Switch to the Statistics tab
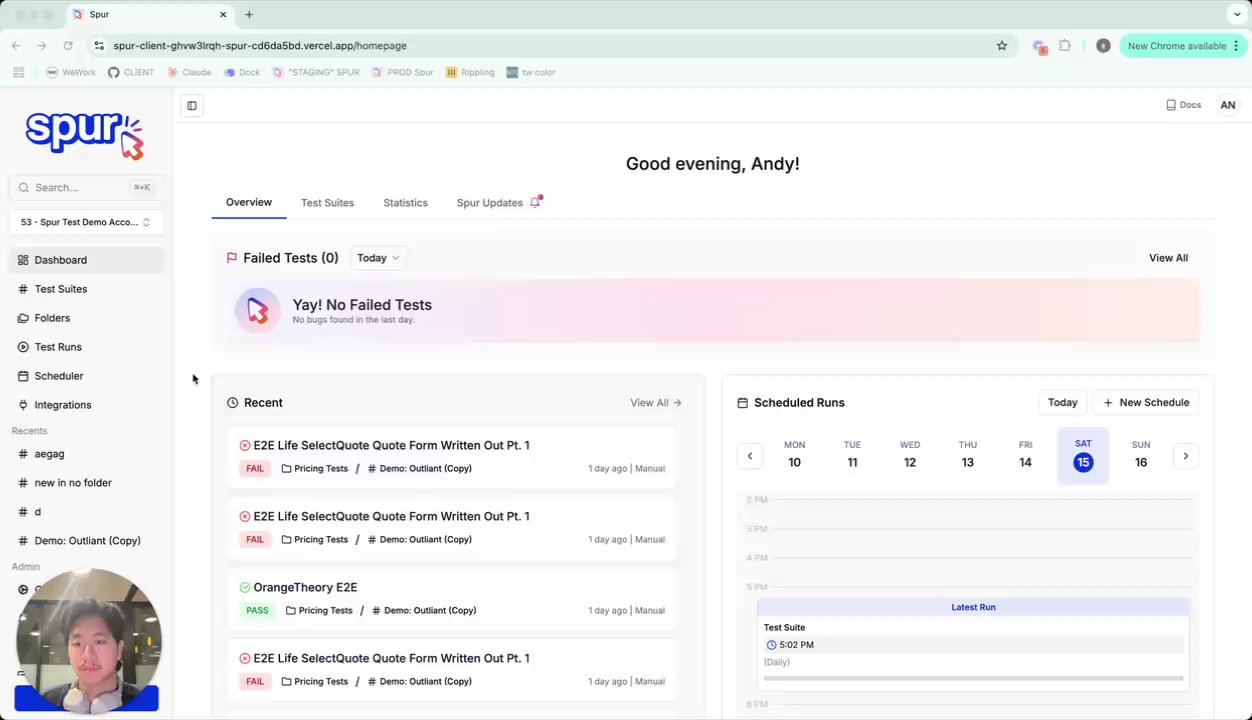This screenshot has height=720, width=1252. (x=405, y=202)
